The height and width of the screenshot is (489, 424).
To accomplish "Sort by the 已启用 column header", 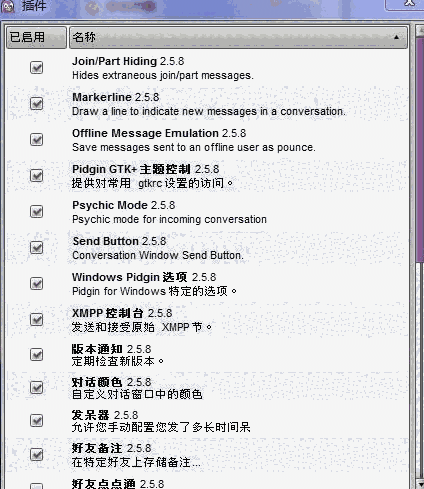I will click(x=36, y=37).
